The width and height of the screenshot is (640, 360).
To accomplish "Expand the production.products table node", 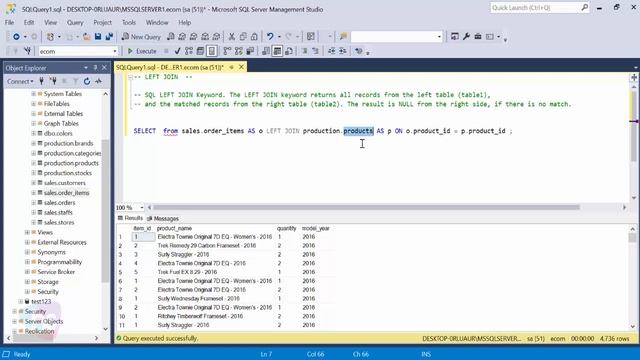I will [x=33, y=163].
